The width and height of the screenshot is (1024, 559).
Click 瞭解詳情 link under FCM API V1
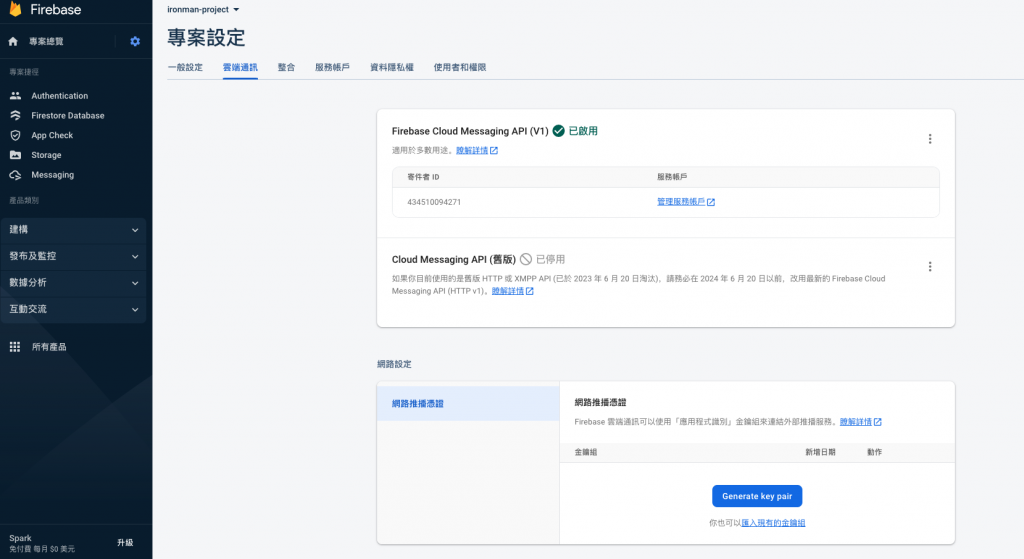[x=472, y=150]
